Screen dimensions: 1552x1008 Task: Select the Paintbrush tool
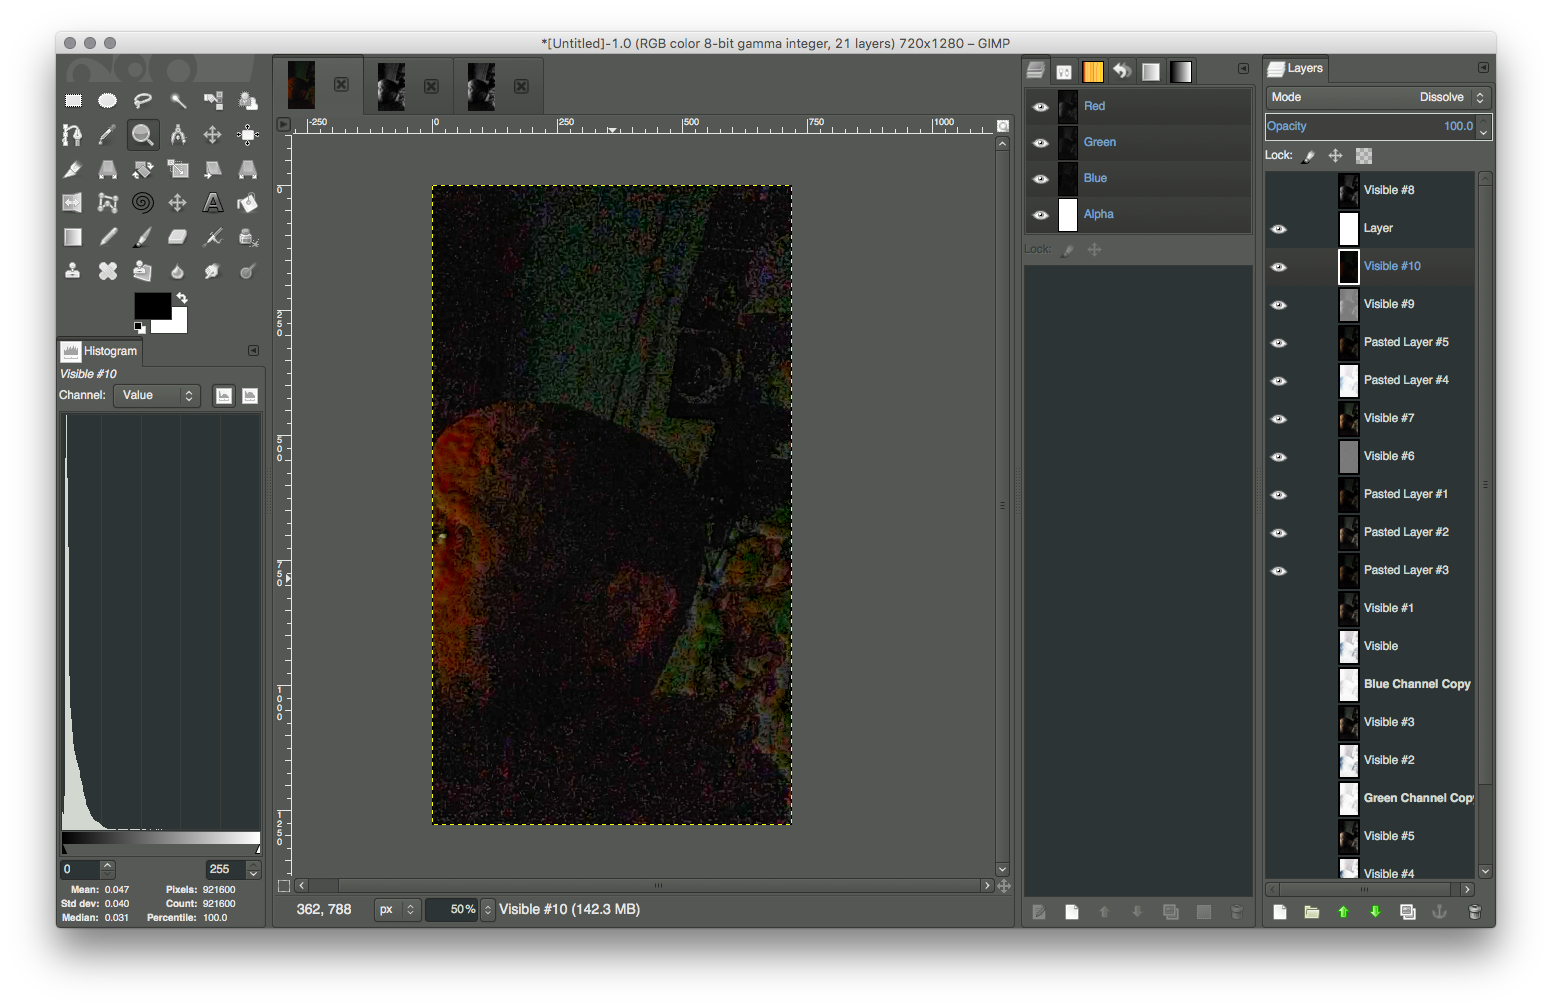143,237
